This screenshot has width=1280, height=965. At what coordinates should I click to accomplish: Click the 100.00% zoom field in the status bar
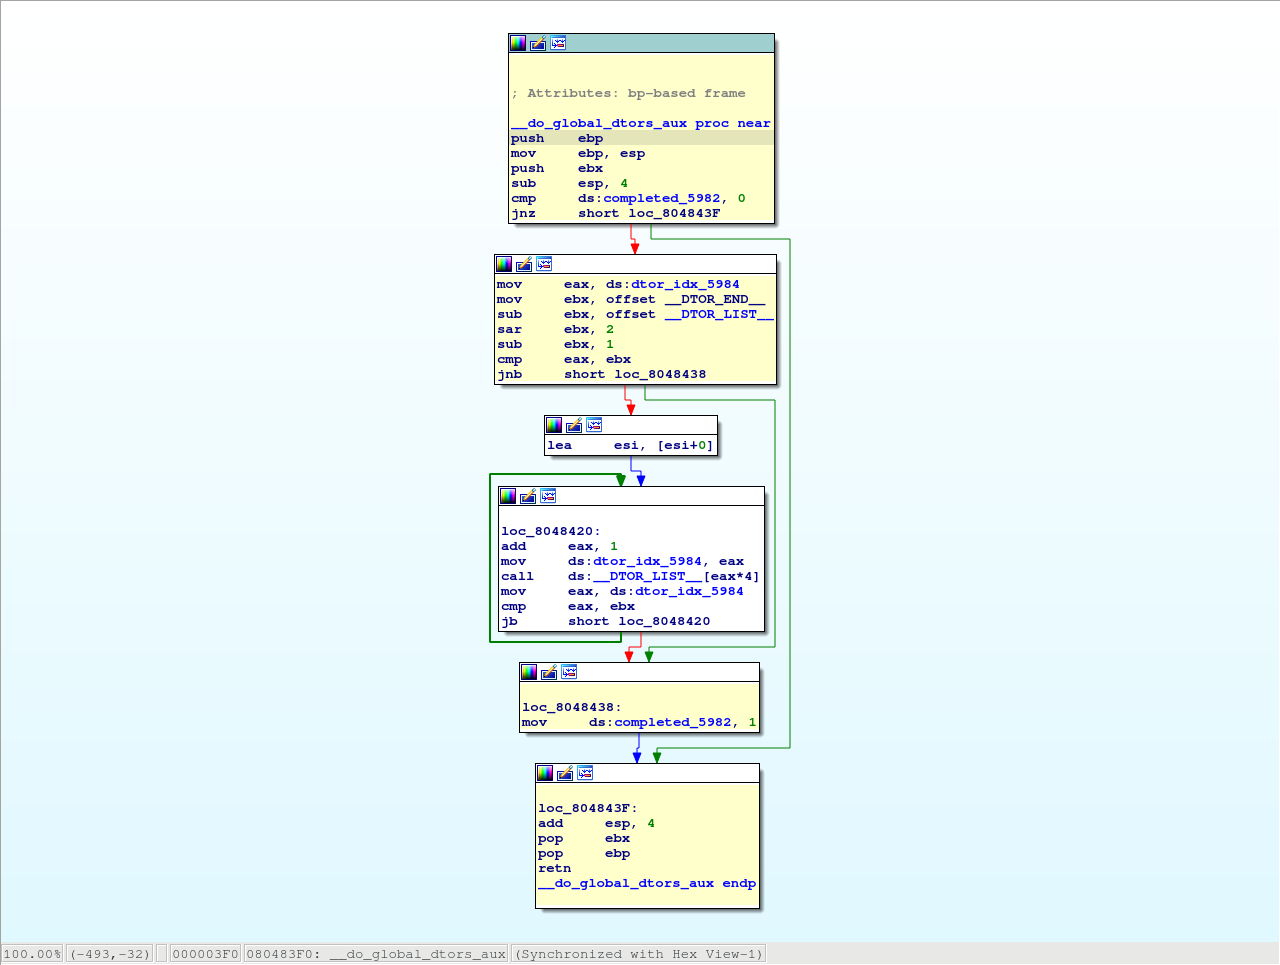click(x=32, y=953)
